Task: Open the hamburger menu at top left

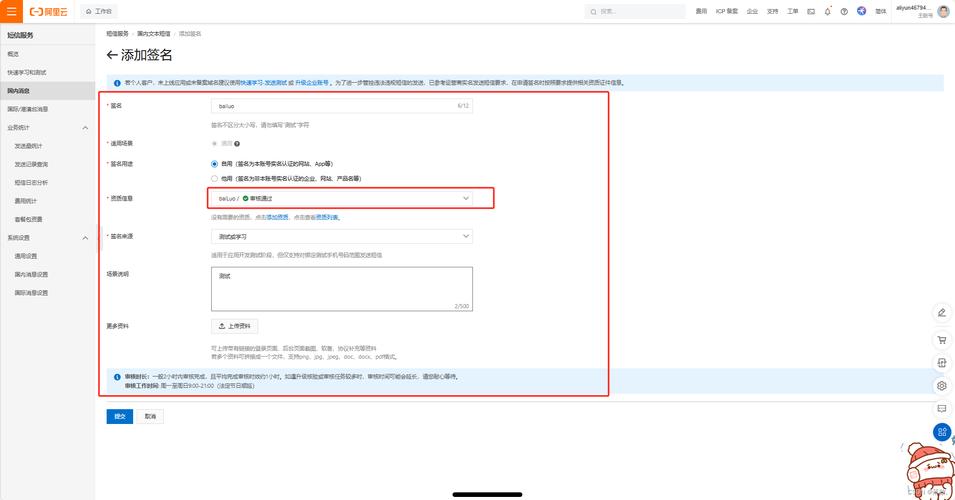Action: 11,11
